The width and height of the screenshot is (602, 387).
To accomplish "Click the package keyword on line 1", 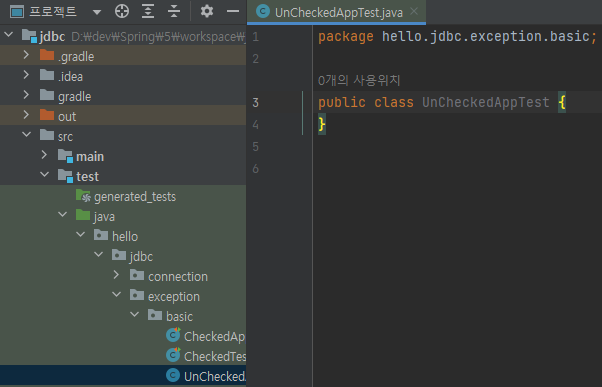I will pos(346,36).
